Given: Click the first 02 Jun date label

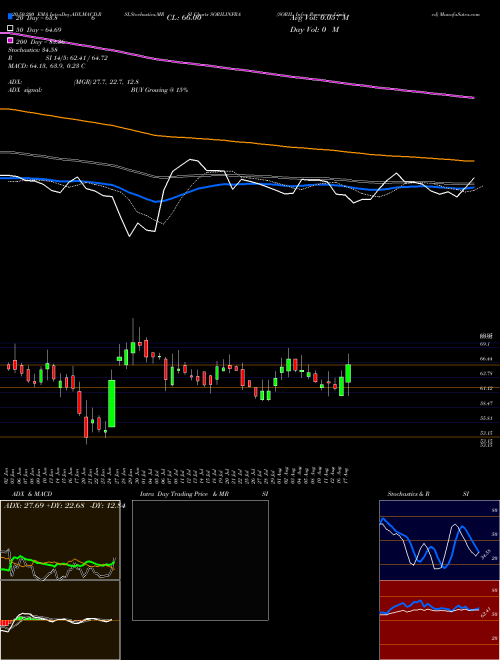Looking at the screenshot, I should click(8, 474).
